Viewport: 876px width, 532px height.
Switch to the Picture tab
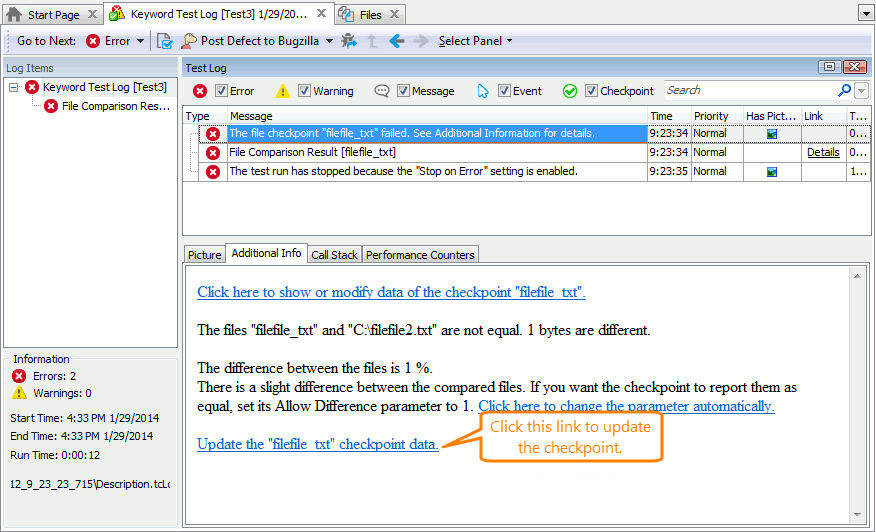(204, 255)
